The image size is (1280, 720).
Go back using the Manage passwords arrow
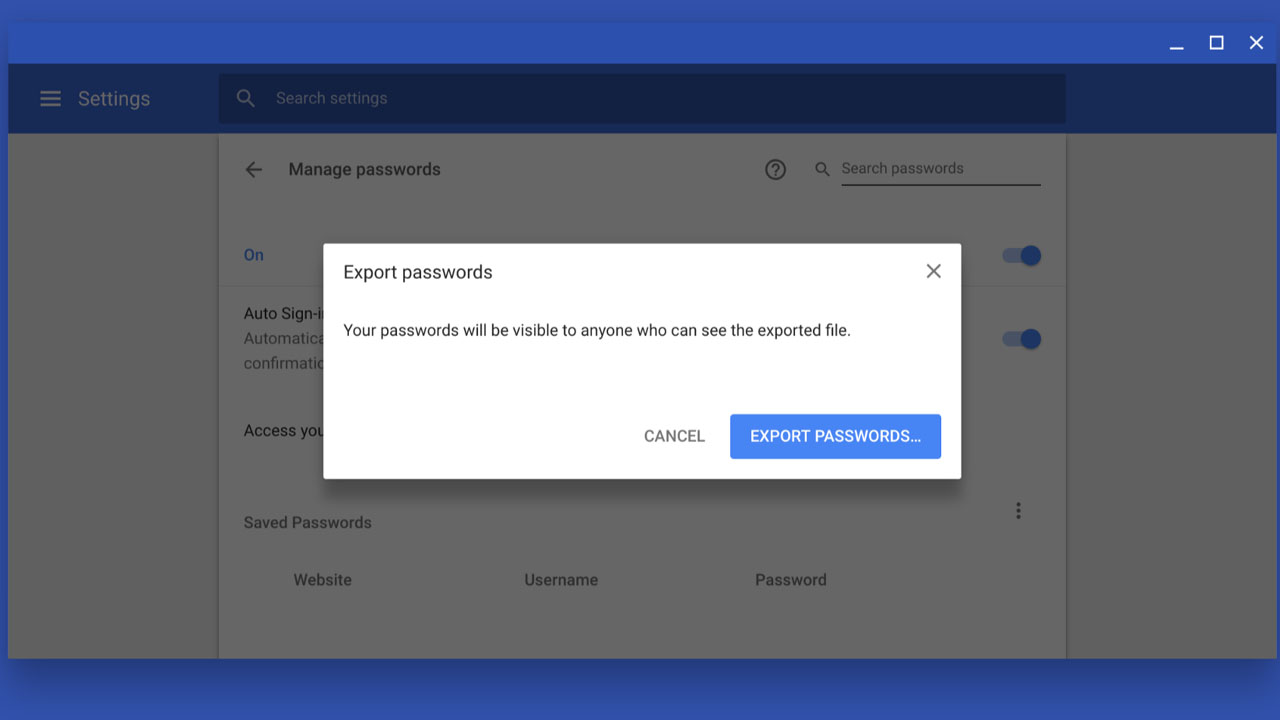pos(254,170)
